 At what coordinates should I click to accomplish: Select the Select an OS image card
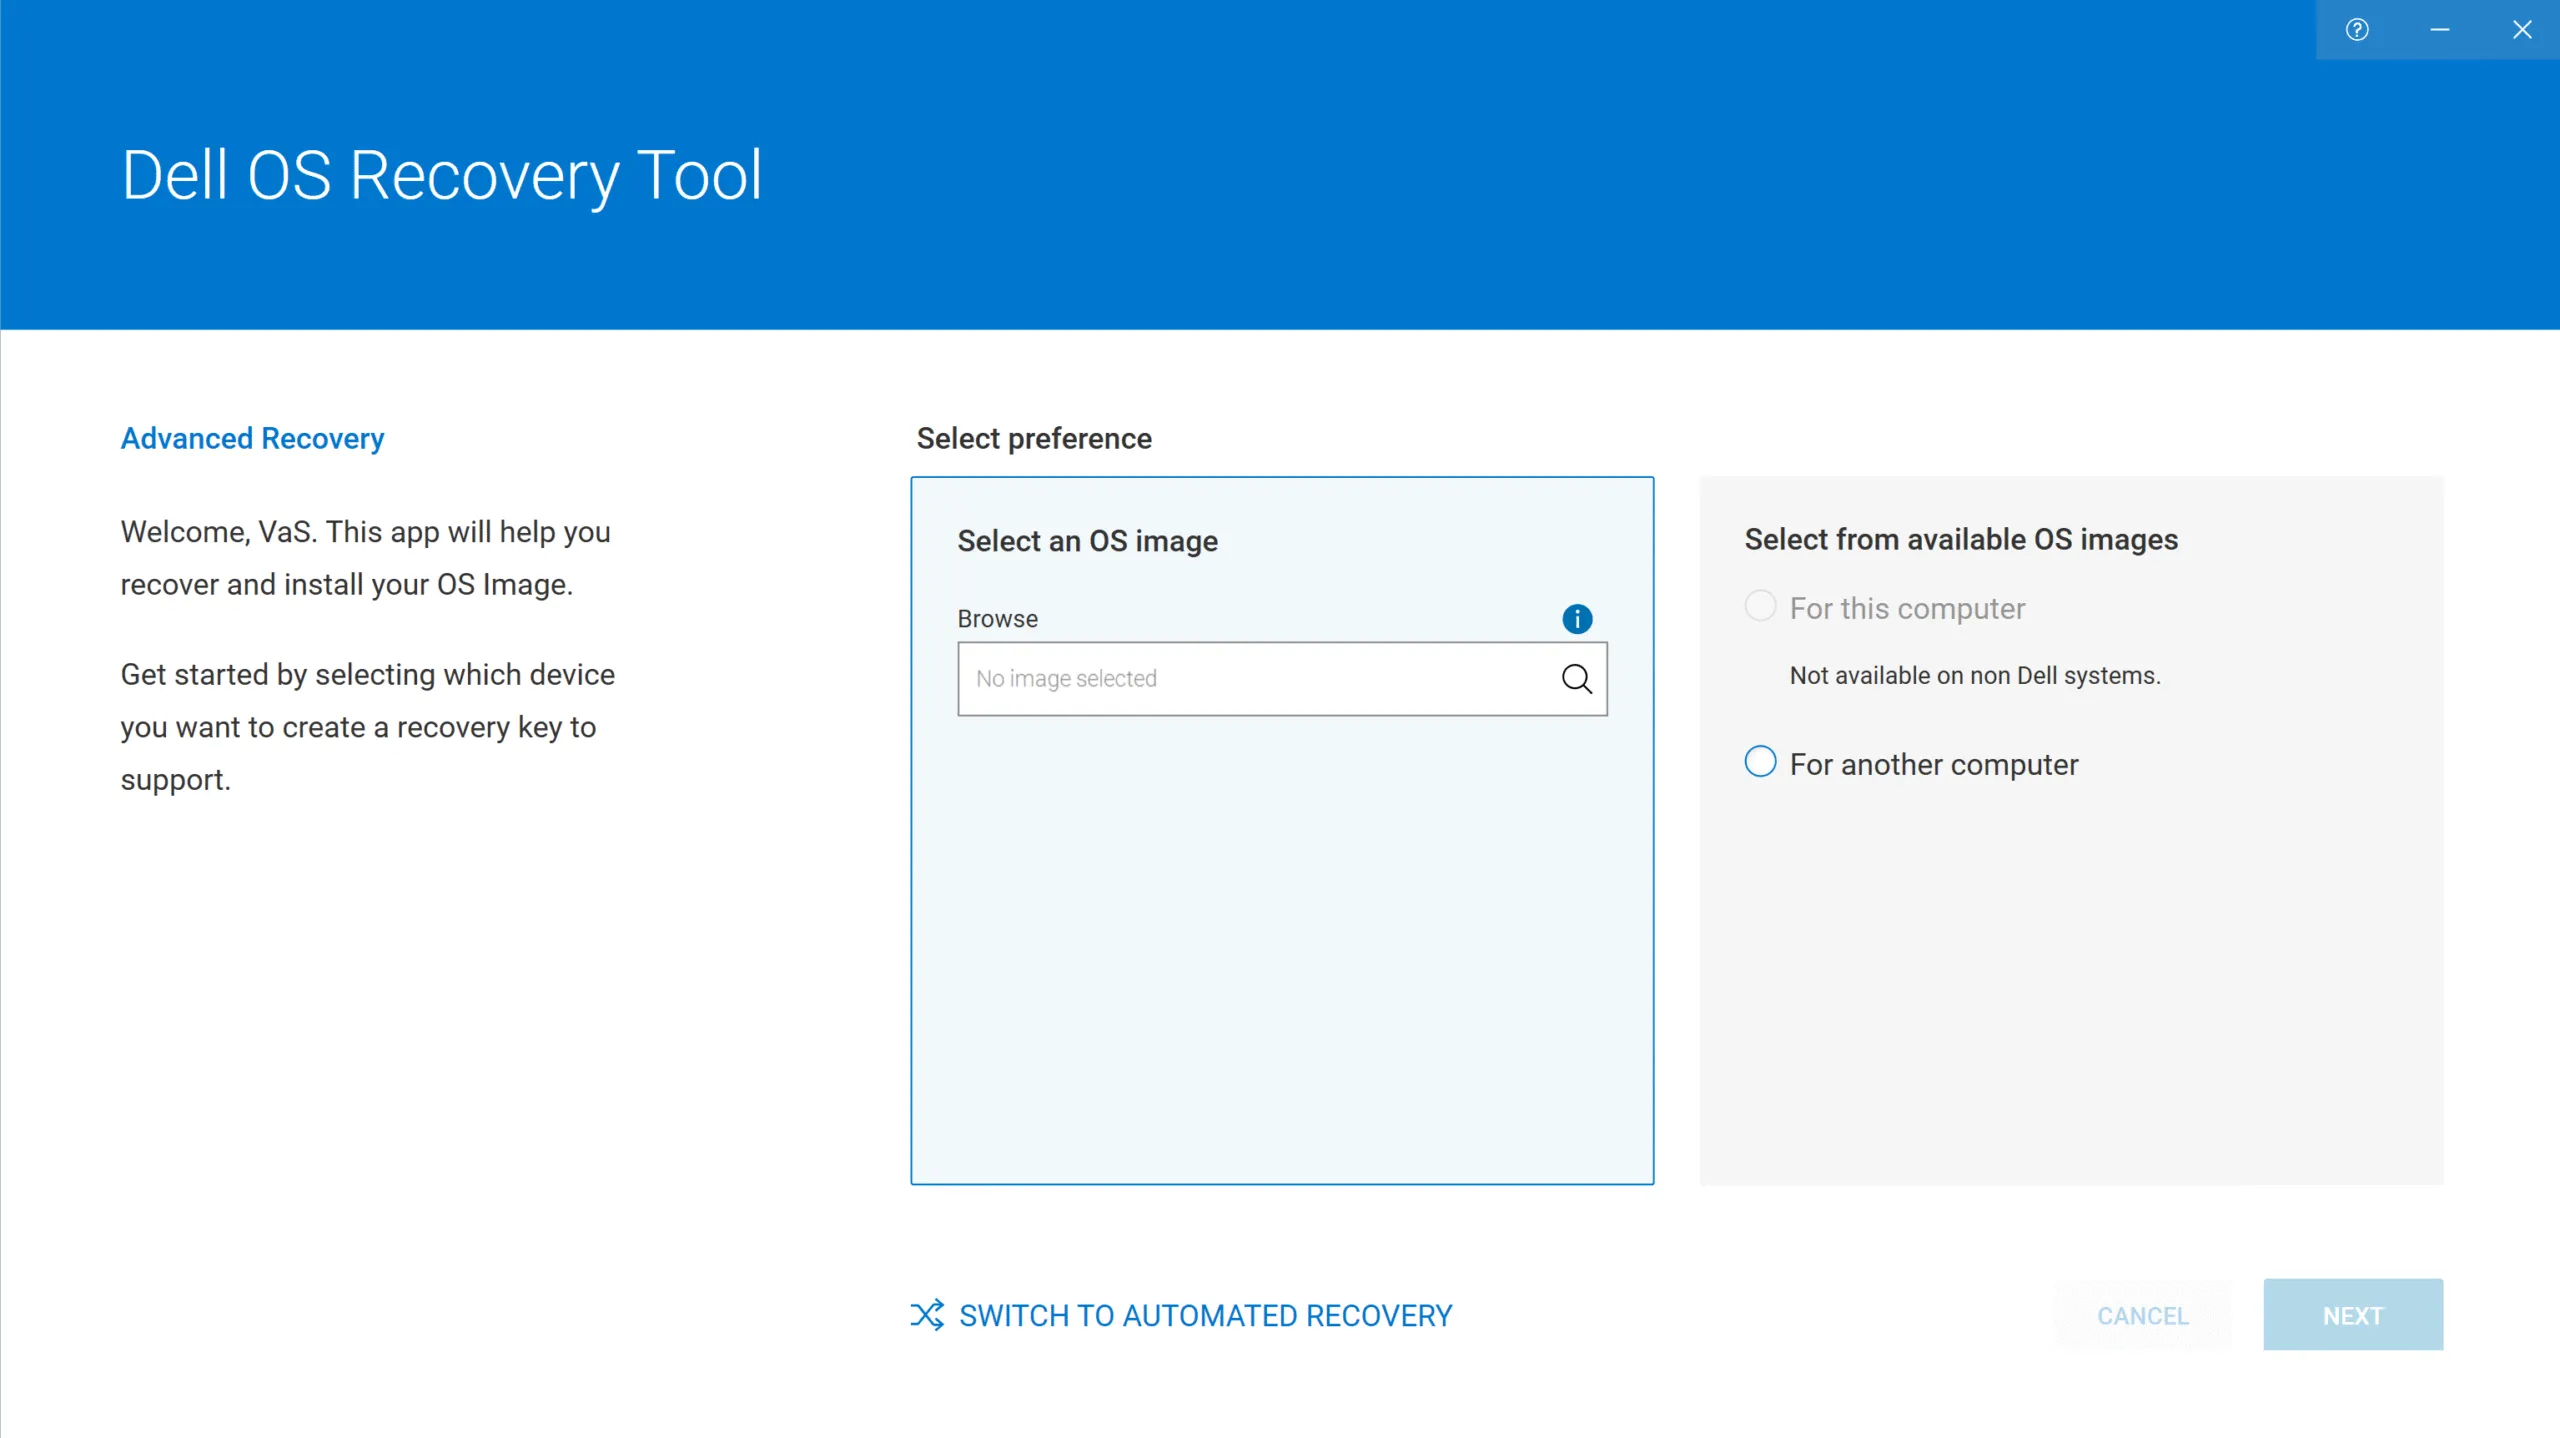(x=1282, y=831)
